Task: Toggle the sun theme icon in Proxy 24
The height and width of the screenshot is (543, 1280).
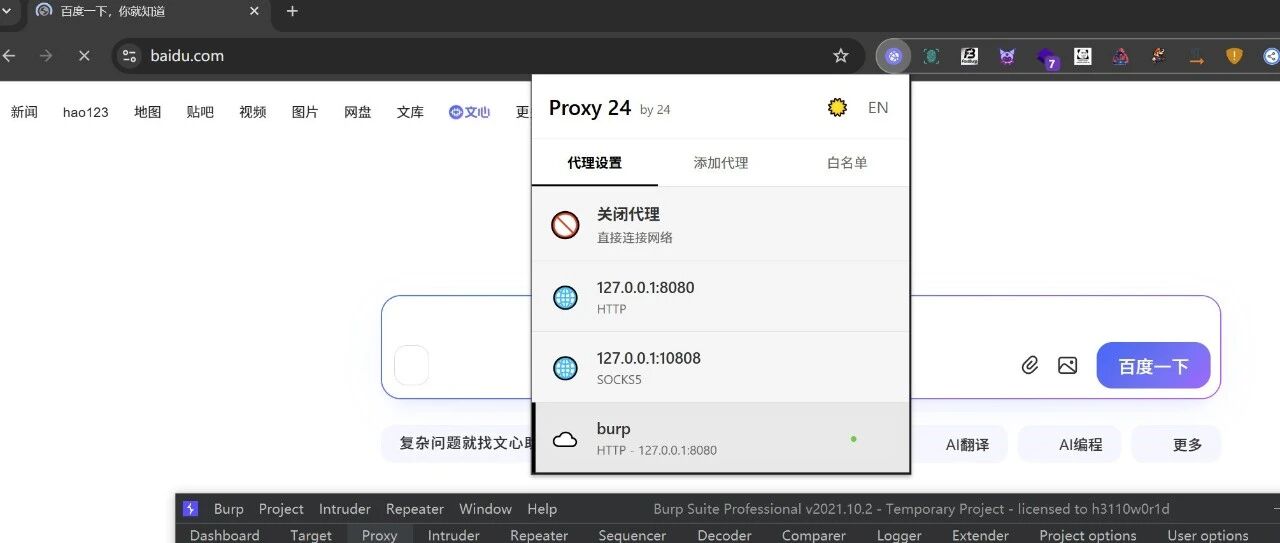Action: coord(838,108)
